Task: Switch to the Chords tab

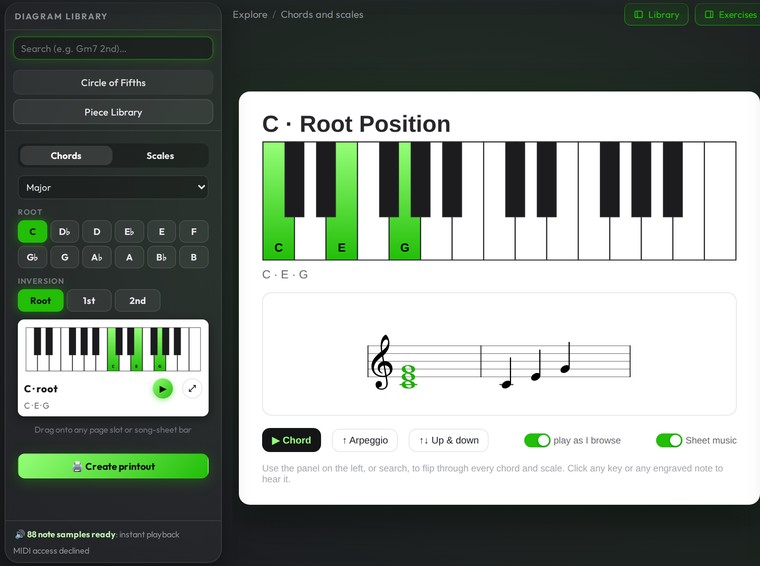Action: [x=66, y=156]
